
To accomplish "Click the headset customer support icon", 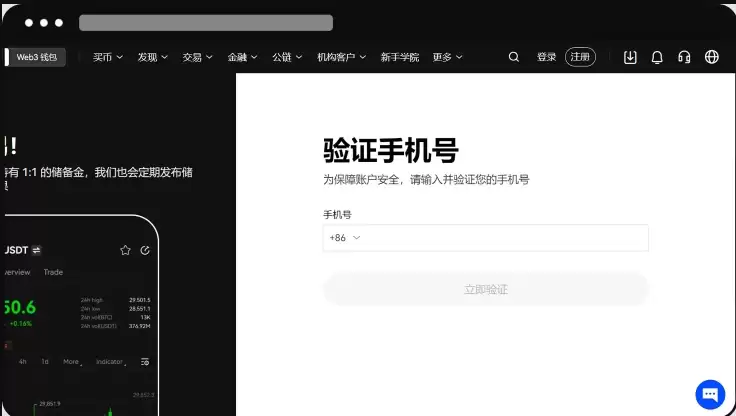I will coord(684,57).
